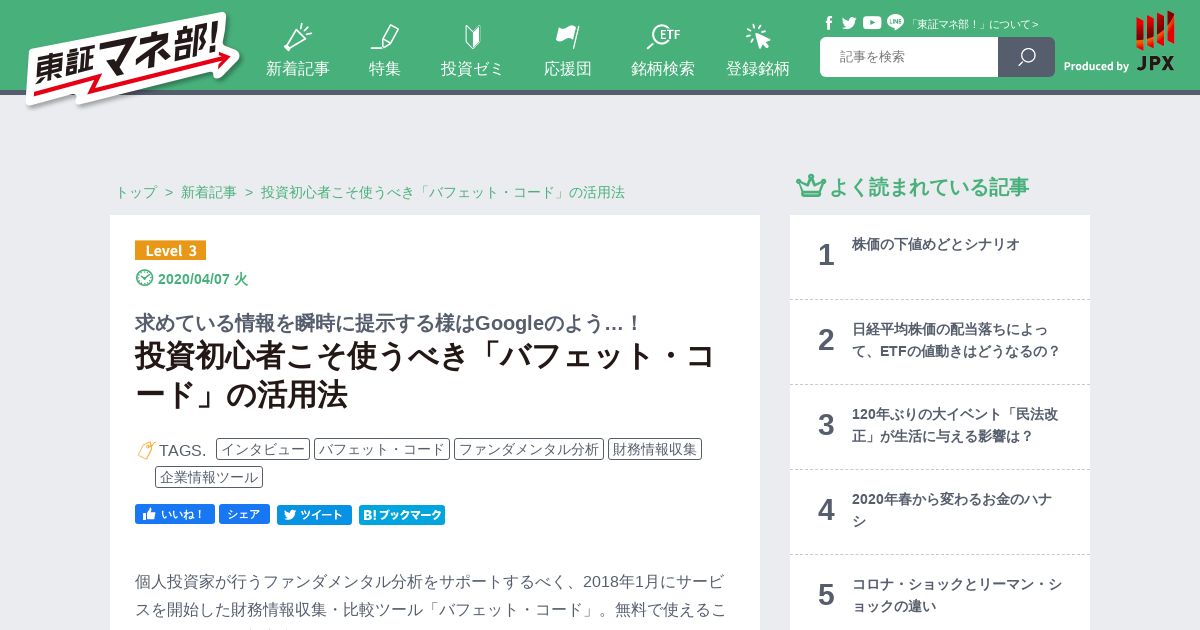The width and height of the screenshot is (1200, 630).
Task: Open the 応援団 flag icon
Action: pyautogui.click(x=567, y=37)
